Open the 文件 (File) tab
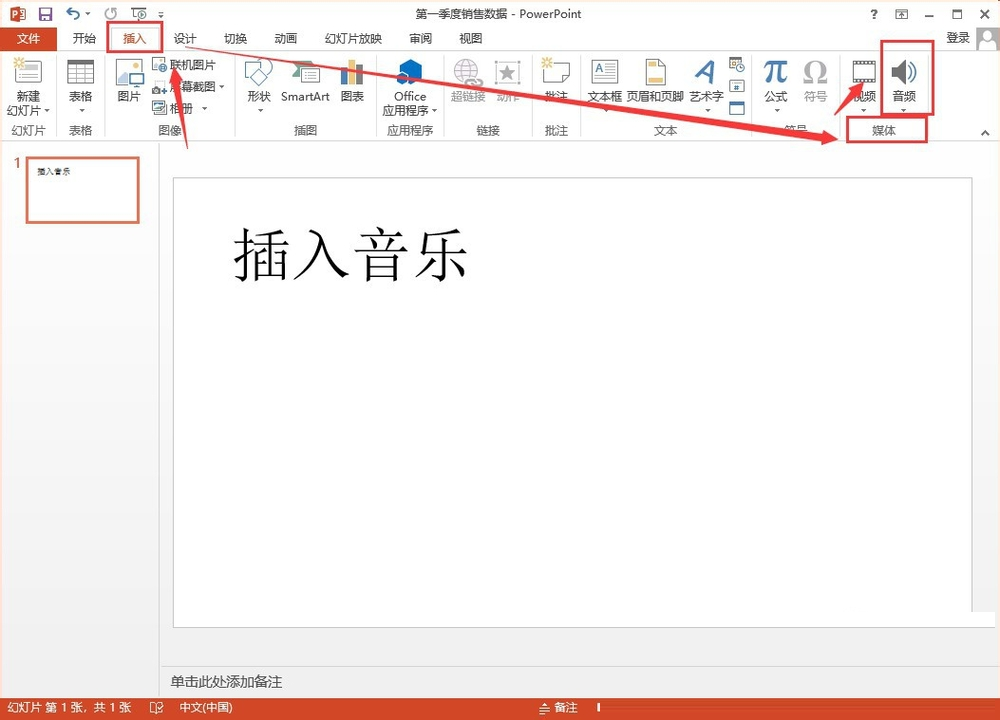 coord(29,38)
